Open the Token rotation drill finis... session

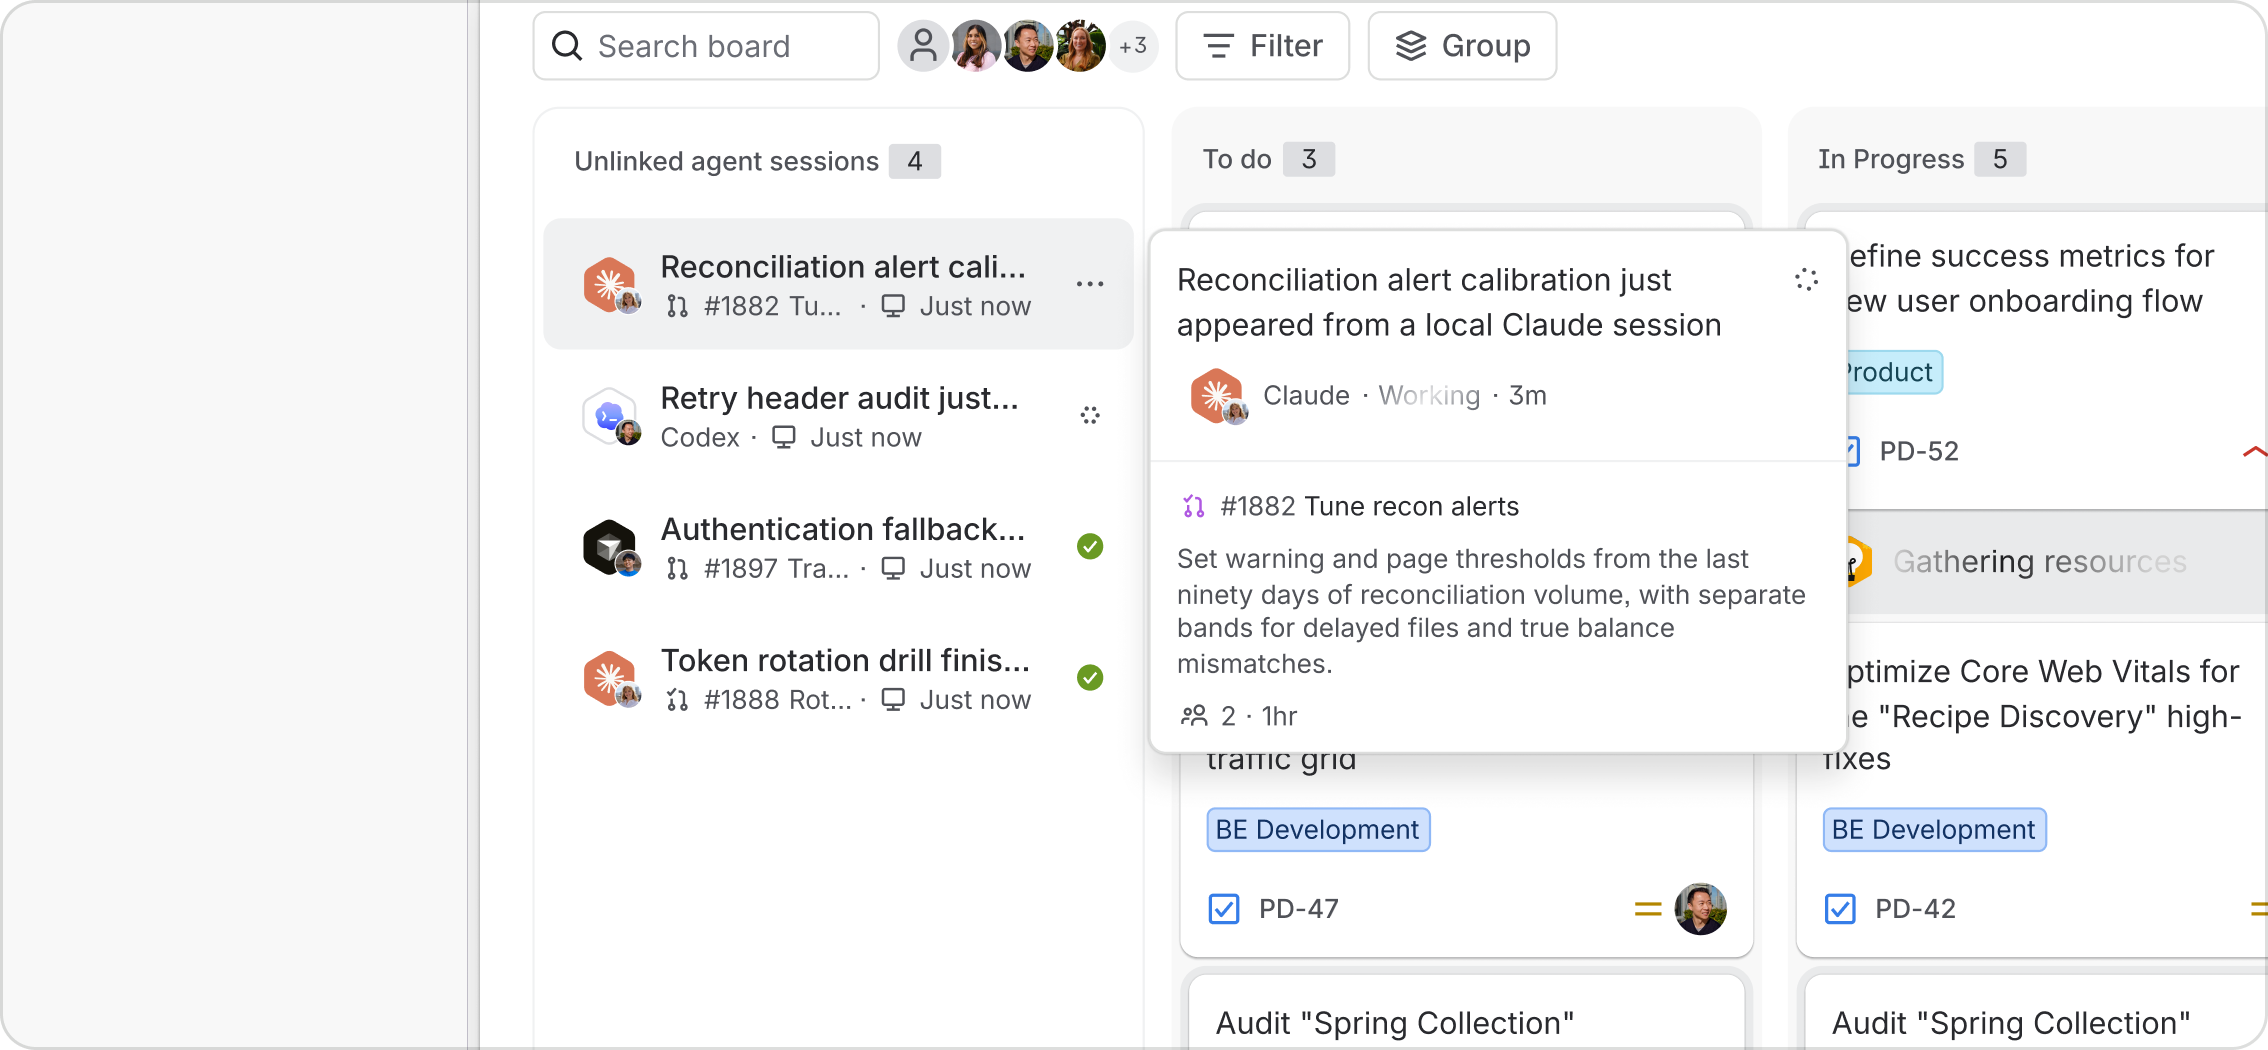click(838, 678)
